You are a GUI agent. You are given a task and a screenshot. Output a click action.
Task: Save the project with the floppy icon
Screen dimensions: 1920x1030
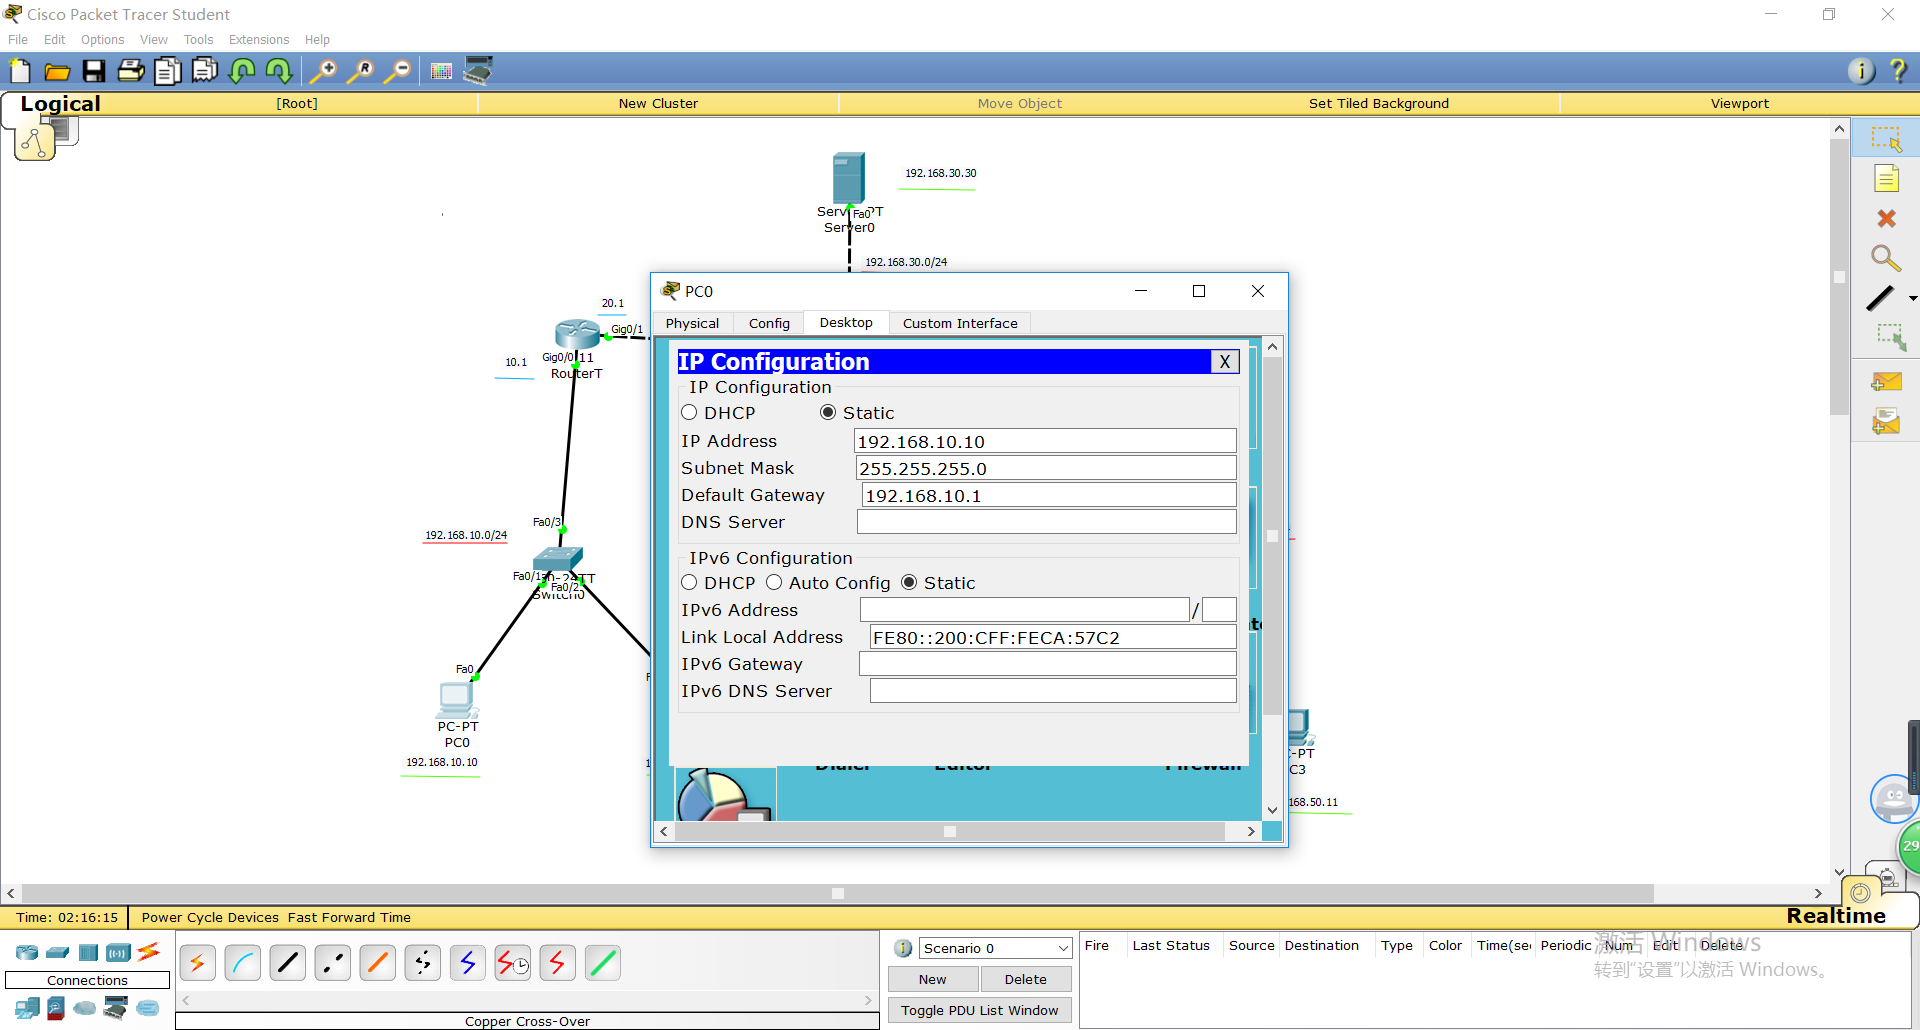pyautogui.click(x=94, y=71)
